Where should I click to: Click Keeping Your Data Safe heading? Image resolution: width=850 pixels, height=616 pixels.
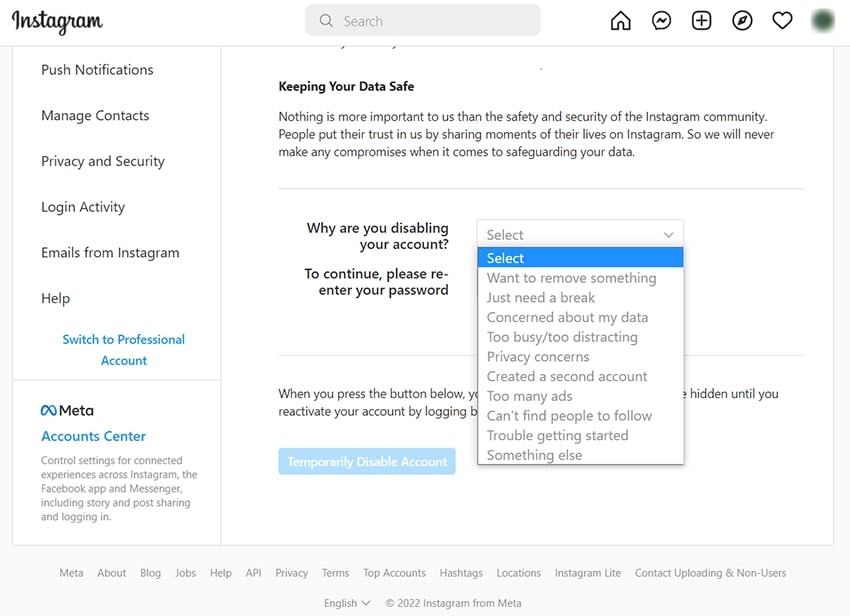[x=346, y=86]
